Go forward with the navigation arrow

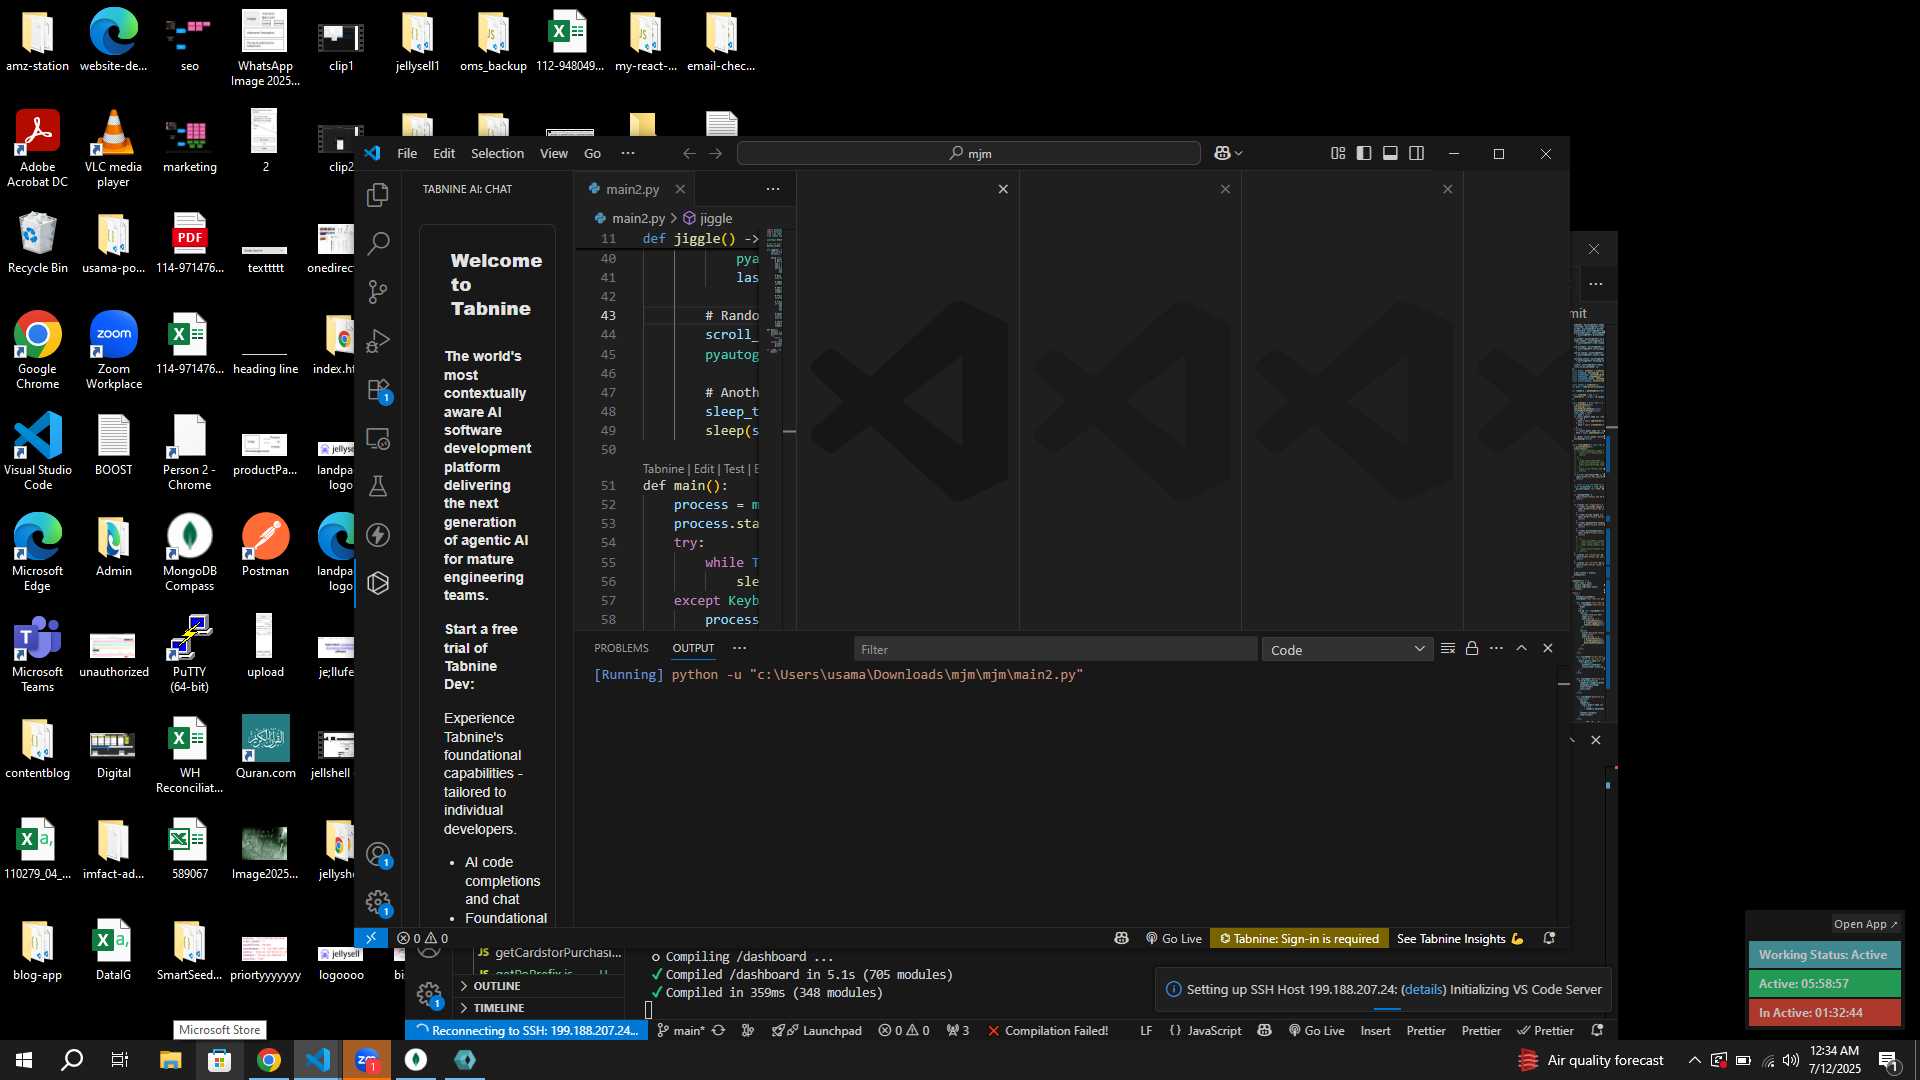pos(715,153)
